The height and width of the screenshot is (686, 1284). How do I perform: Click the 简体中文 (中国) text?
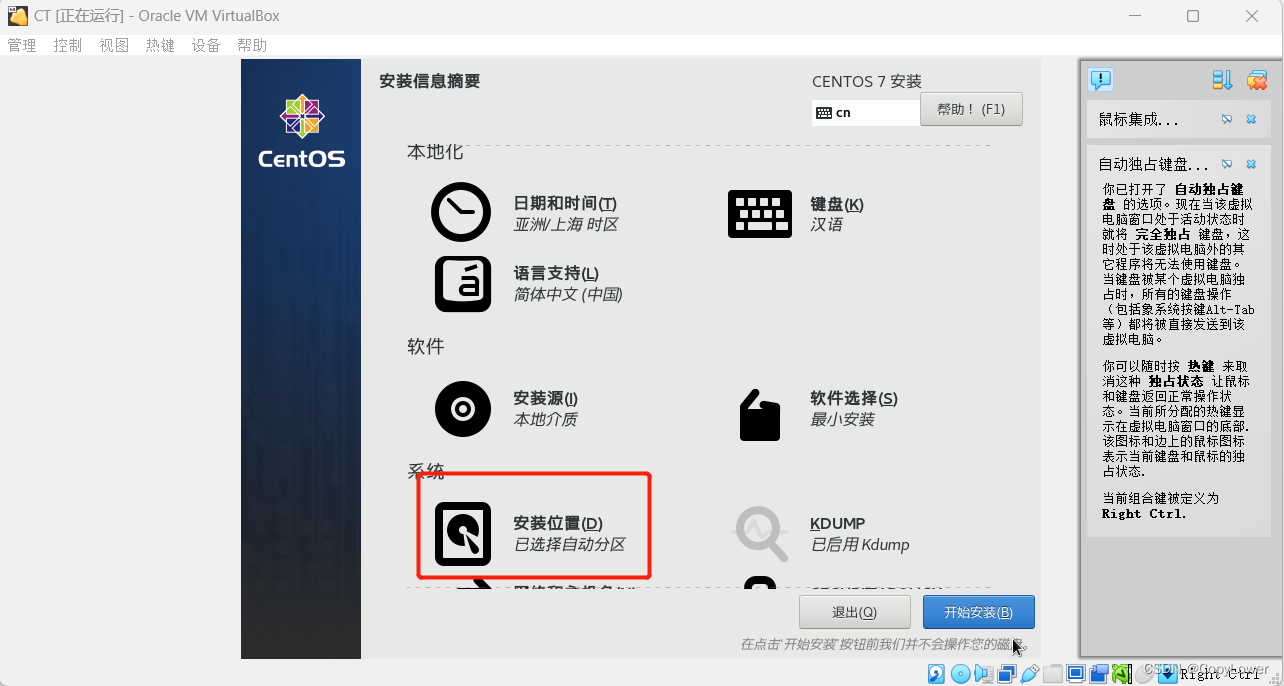(x=568, y=295)
